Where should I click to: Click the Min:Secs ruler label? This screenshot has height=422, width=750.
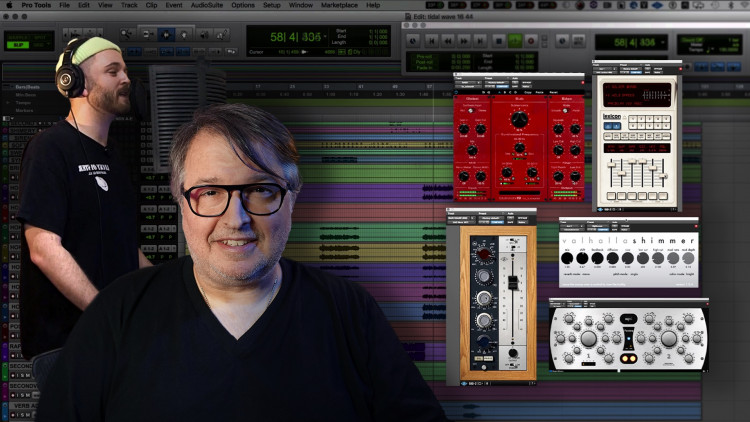pos(25,95)
